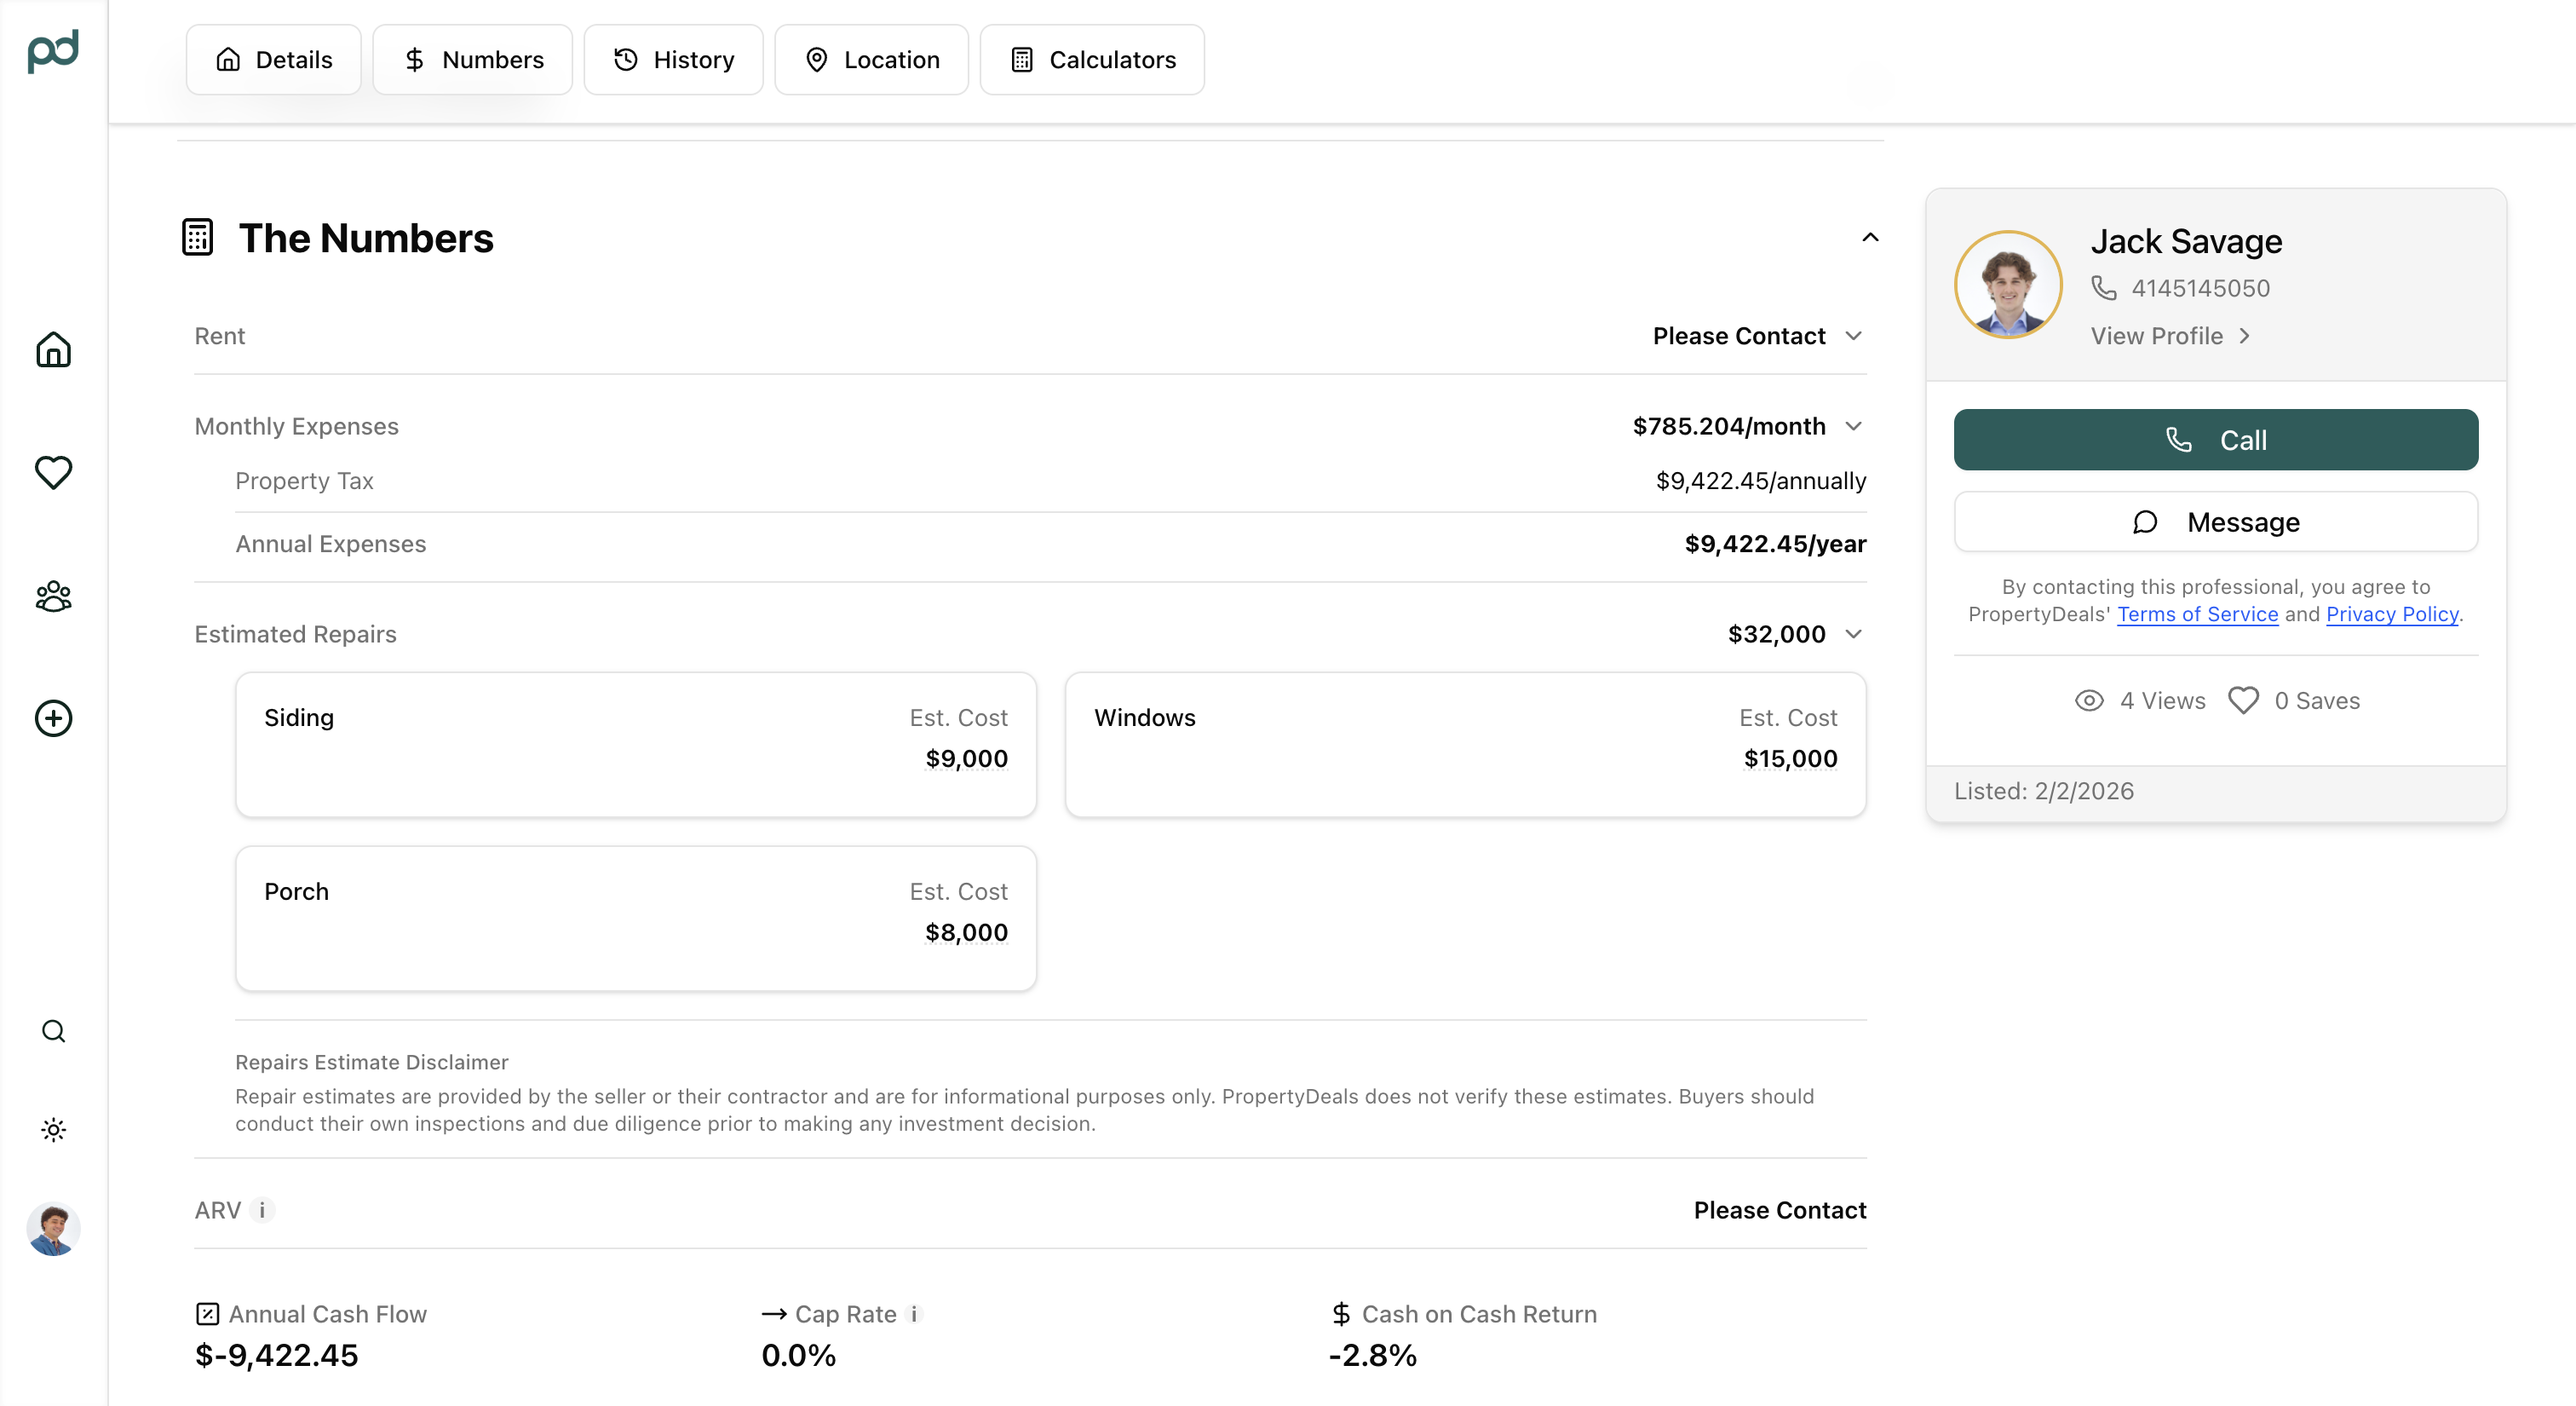This screenshot has height=1406, width=2576.
Task: Open the community people icon in sidebar
Action: tap(53, 596)
